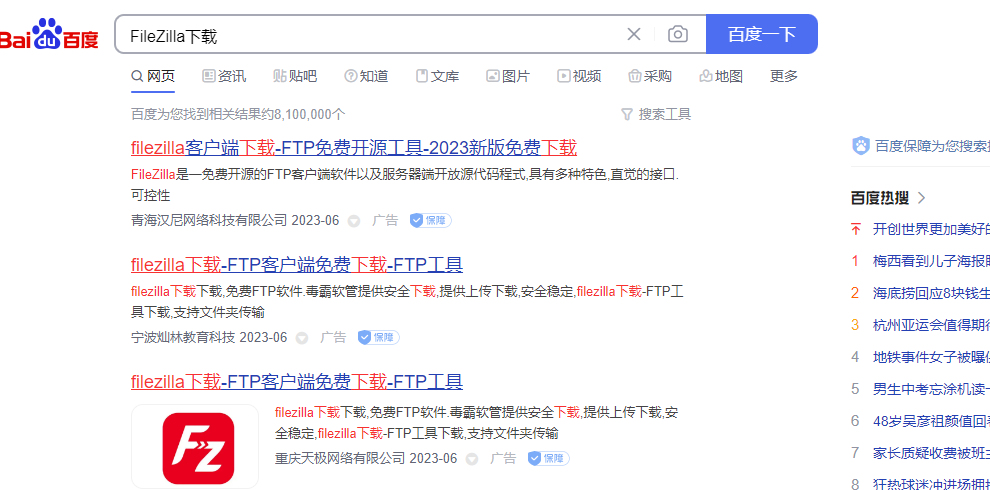This screenshot has width=990, height=490.
Task: Open top hot search 开创世界更加美好
Action: [931, 229]
